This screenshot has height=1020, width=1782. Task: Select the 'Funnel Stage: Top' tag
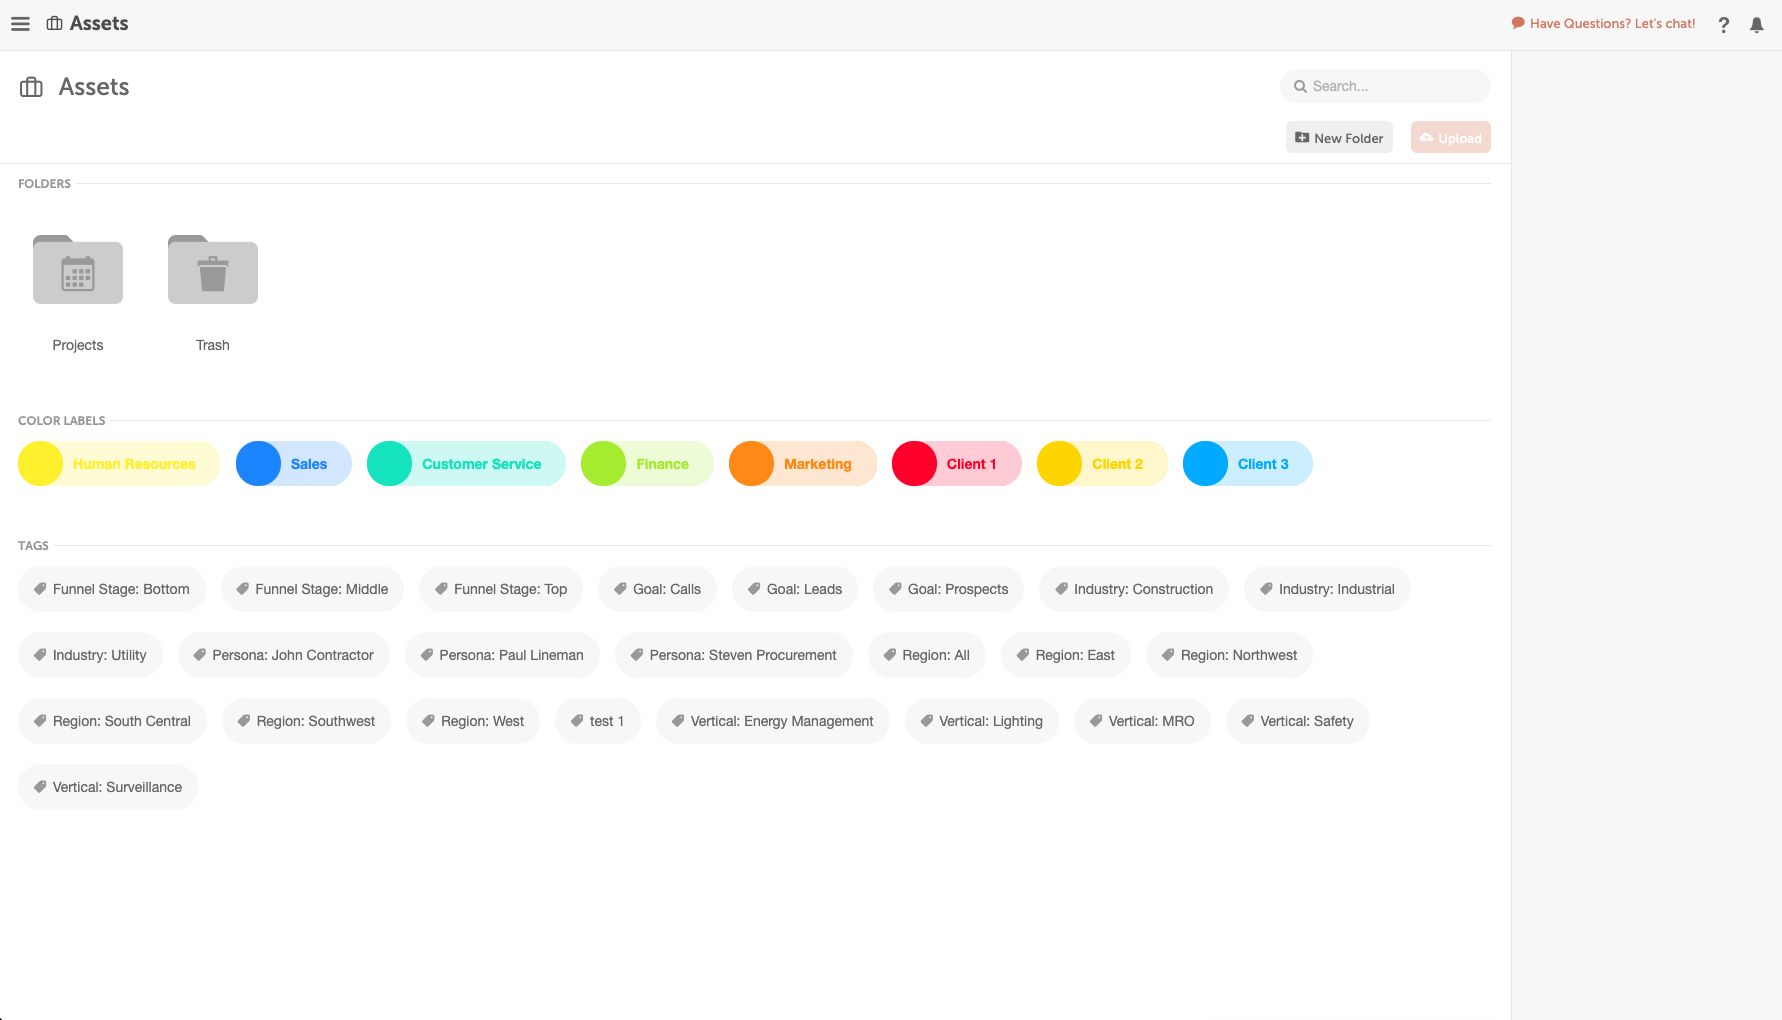pos(500,589)
